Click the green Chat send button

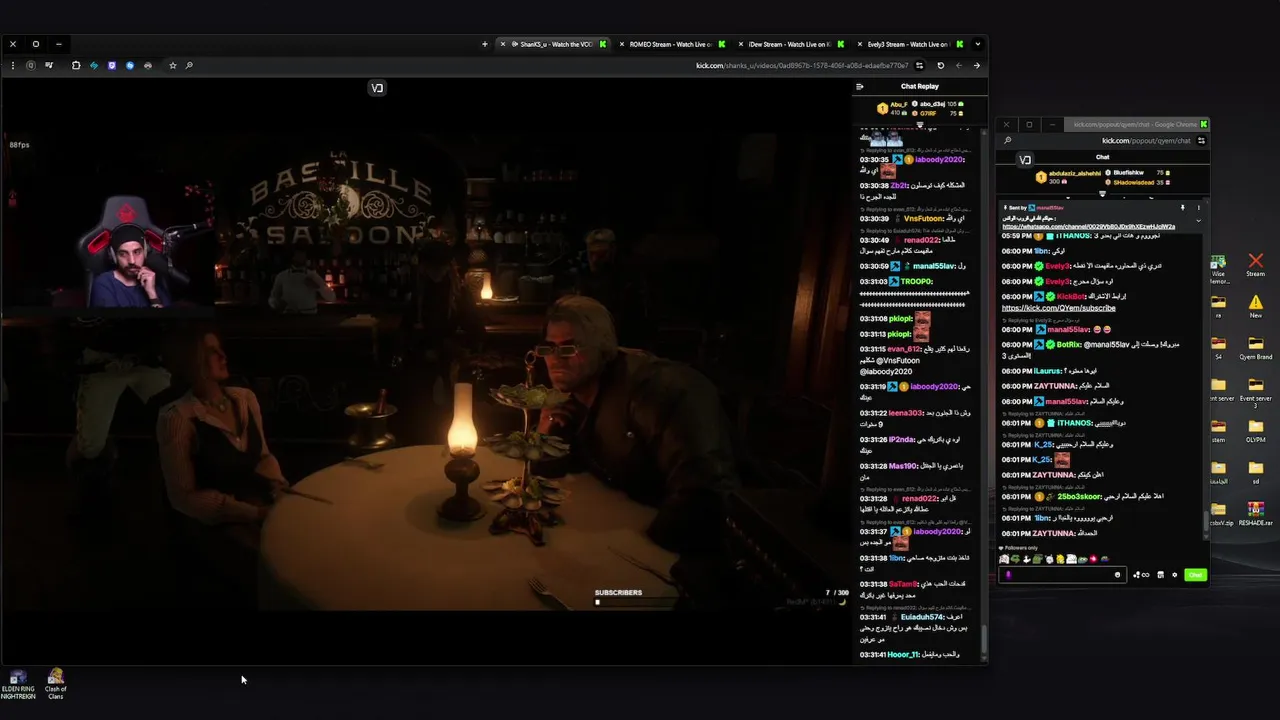point(1195,575)
